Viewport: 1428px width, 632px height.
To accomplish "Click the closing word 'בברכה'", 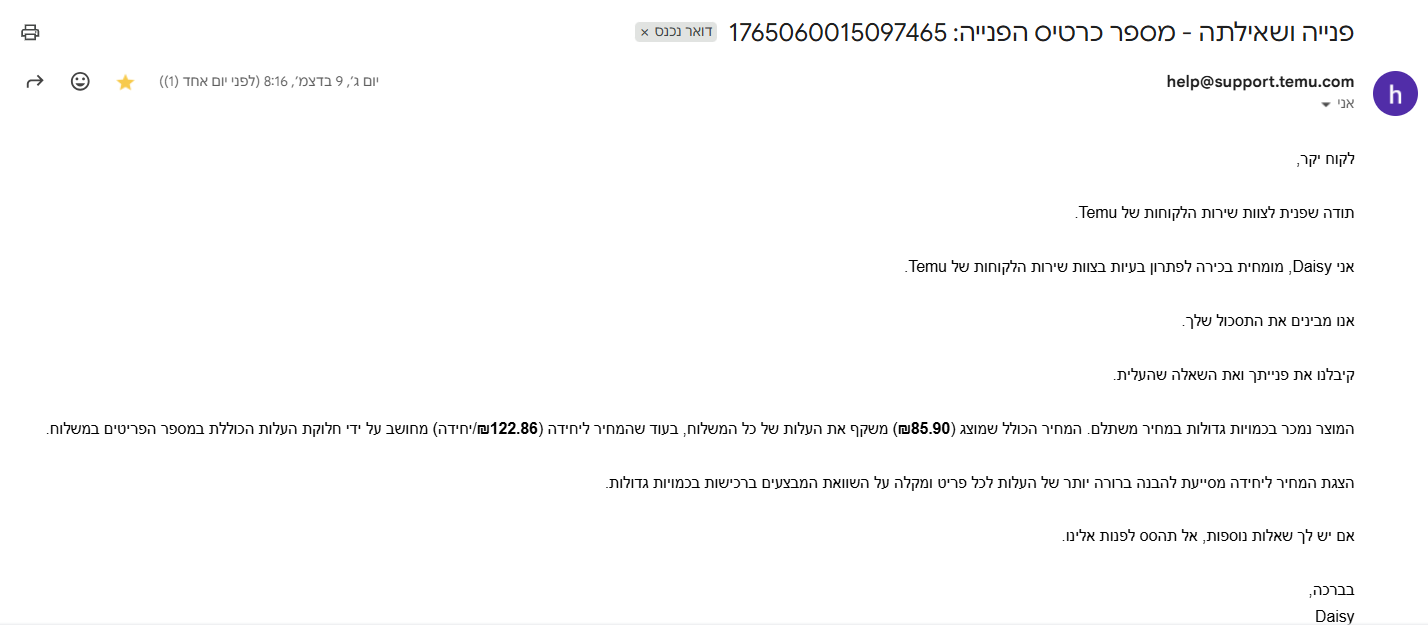I will tap(1332, 590).
